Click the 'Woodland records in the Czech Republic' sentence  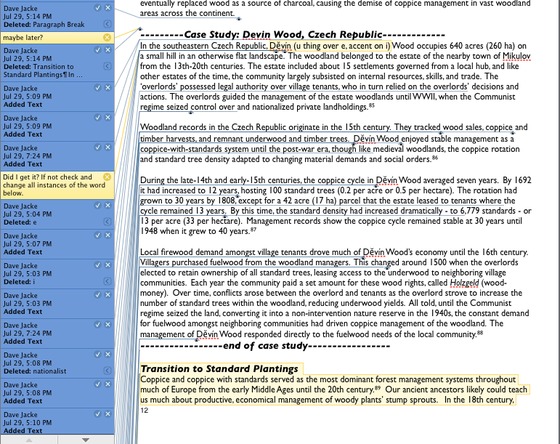pos(266,127)
